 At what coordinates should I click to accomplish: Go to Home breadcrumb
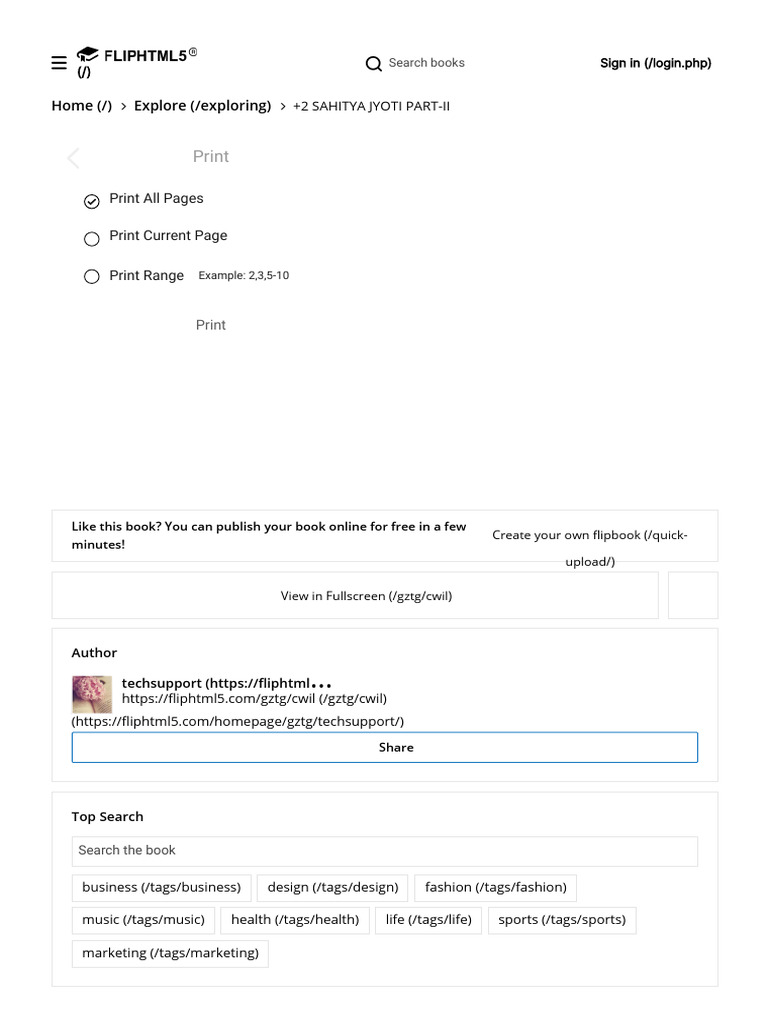pos(82,106)
